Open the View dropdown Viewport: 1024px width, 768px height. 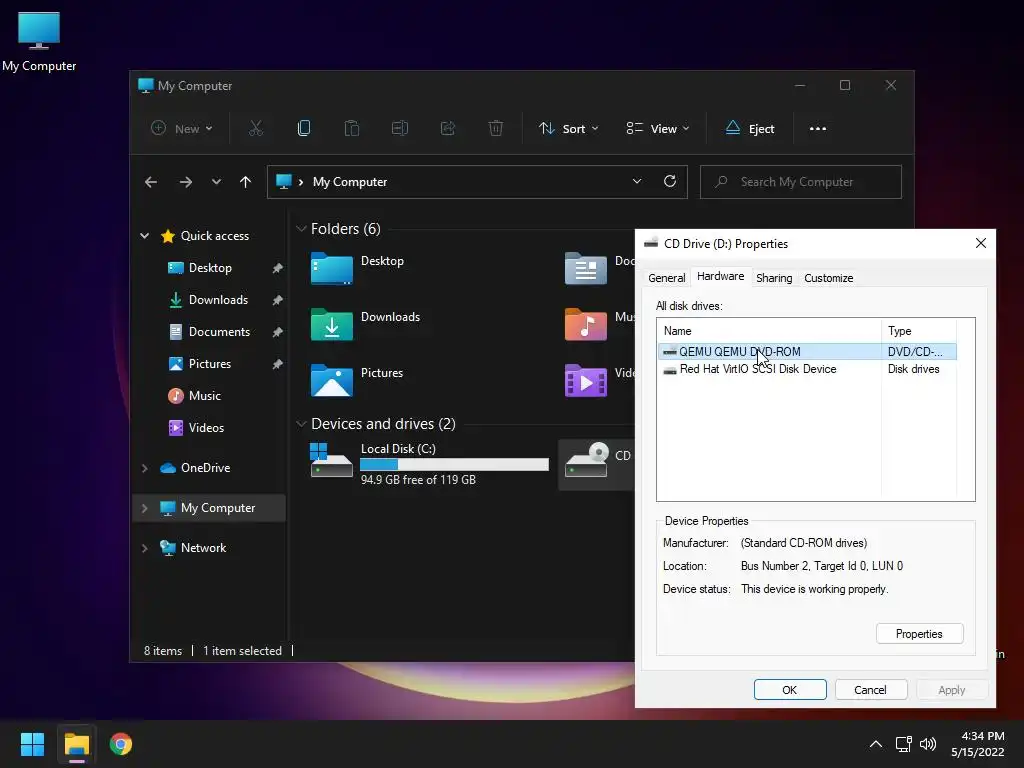[x=658, y=129]
